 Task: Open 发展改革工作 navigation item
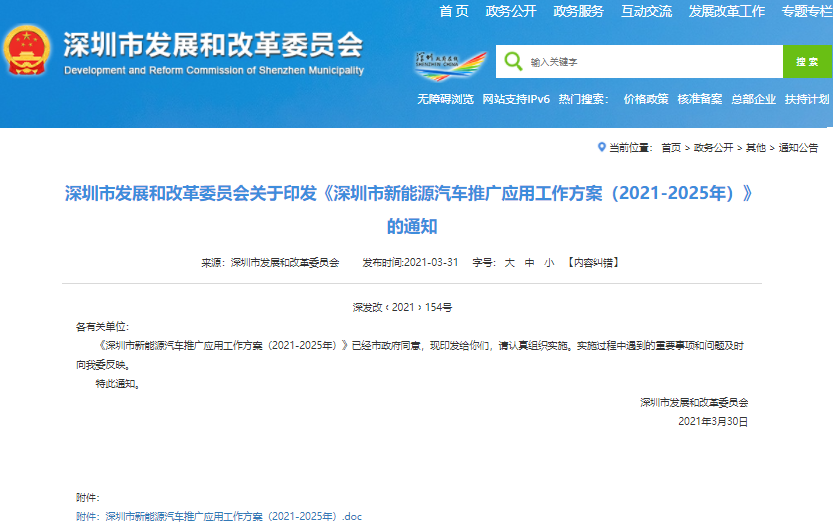pos(727,11)
